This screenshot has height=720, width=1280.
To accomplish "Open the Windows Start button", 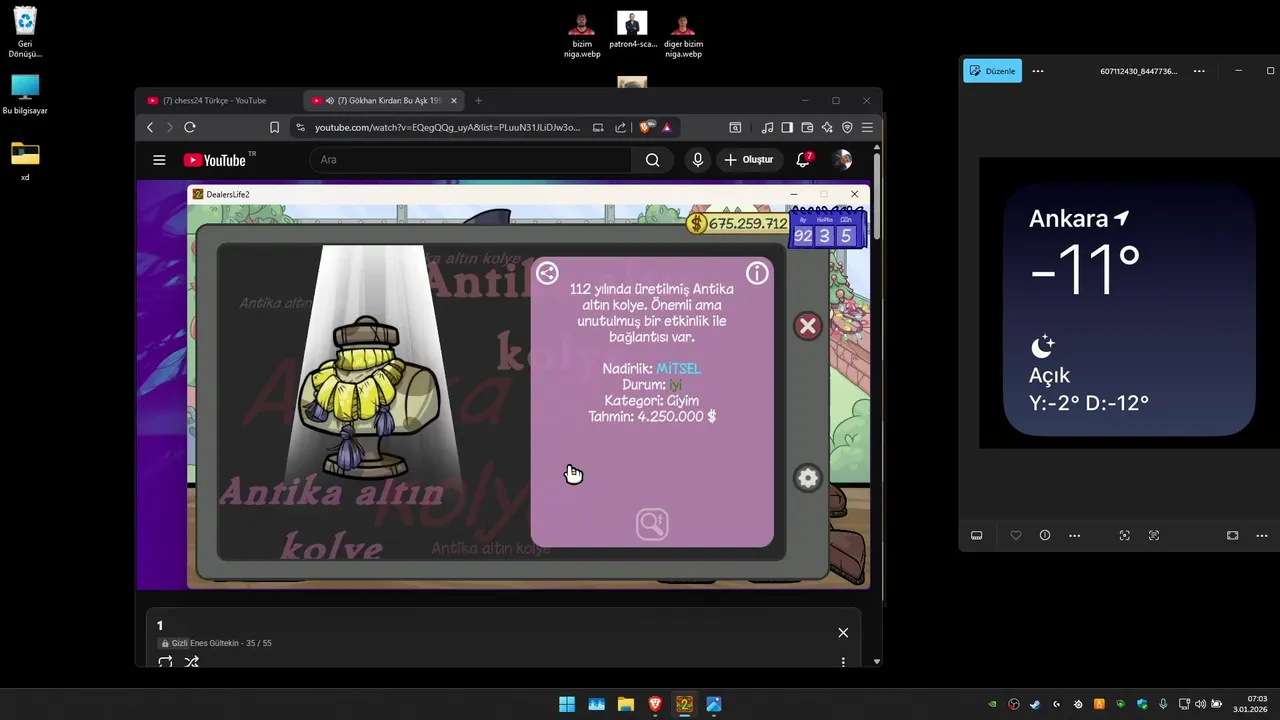I will click(567, 704).
